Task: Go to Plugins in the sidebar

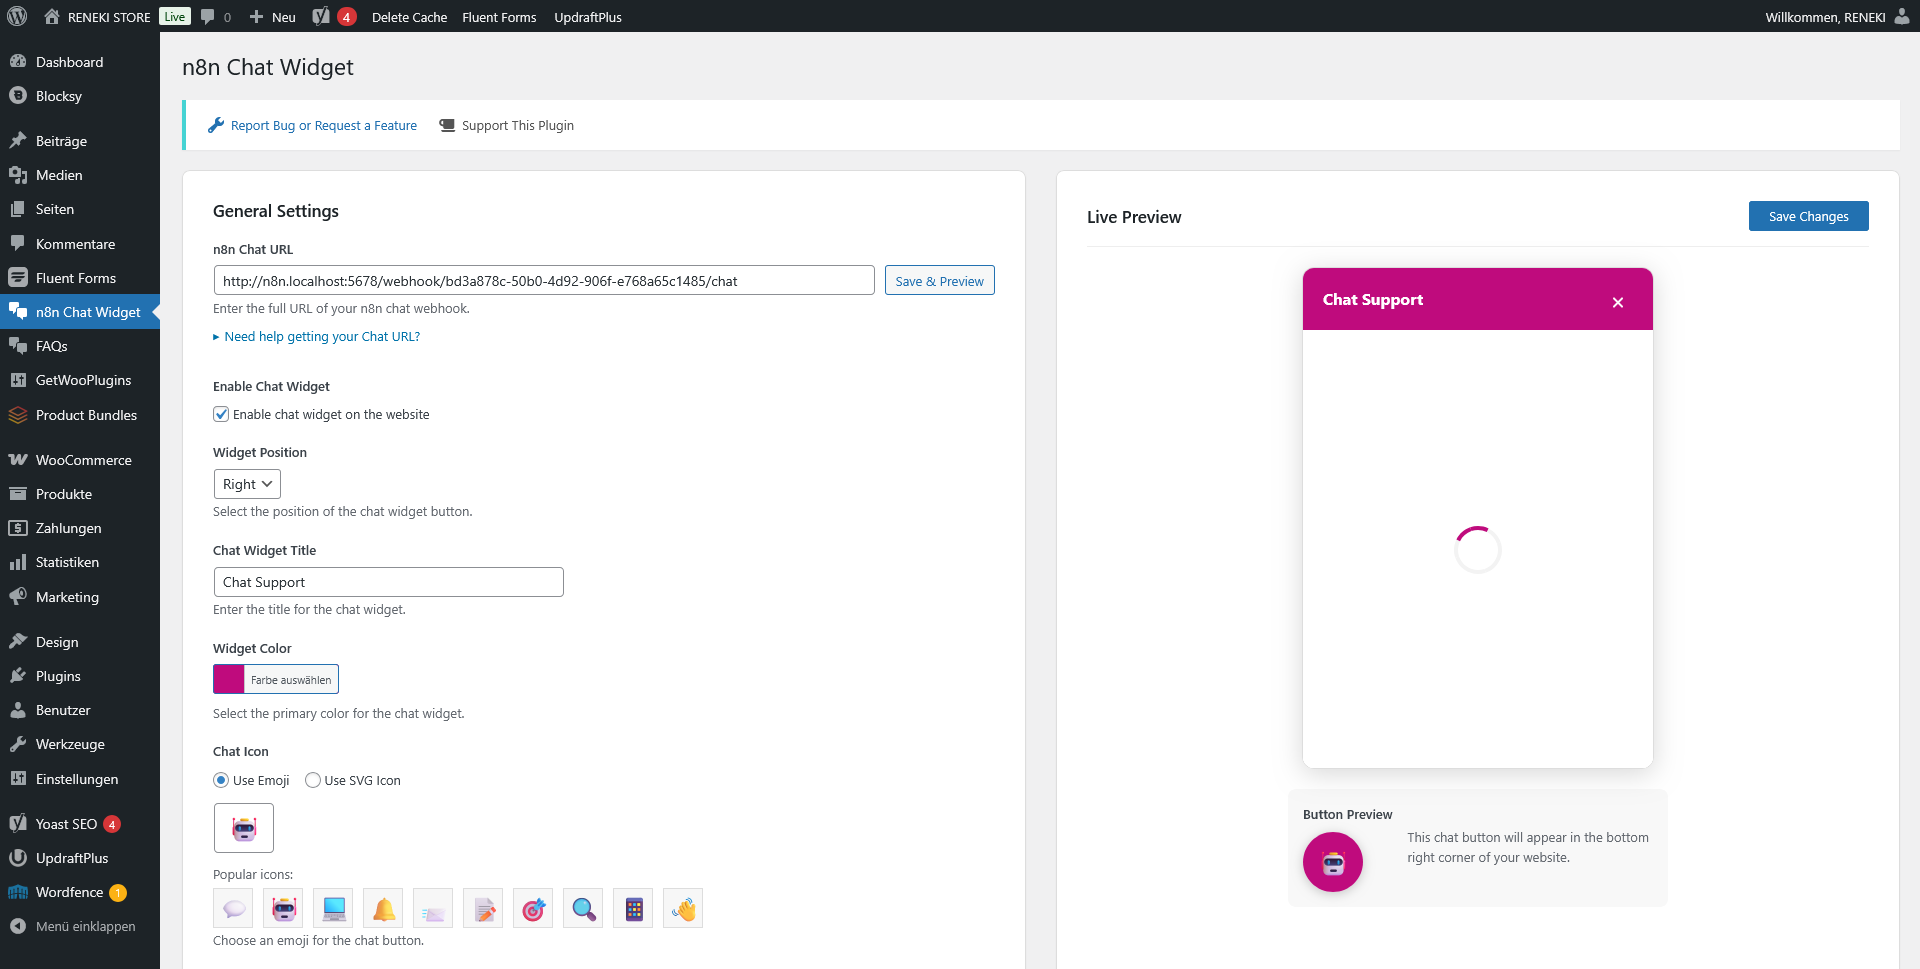Action: click(x=58, y=676)
